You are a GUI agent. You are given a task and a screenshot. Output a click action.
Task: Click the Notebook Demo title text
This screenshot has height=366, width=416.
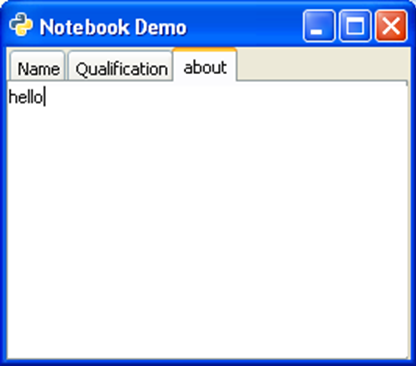pyautogui.click(x=113, y=27)
